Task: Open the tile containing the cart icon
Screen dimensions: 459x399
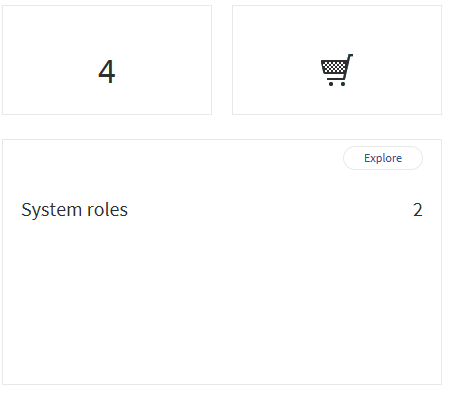Action: [337, 60]
